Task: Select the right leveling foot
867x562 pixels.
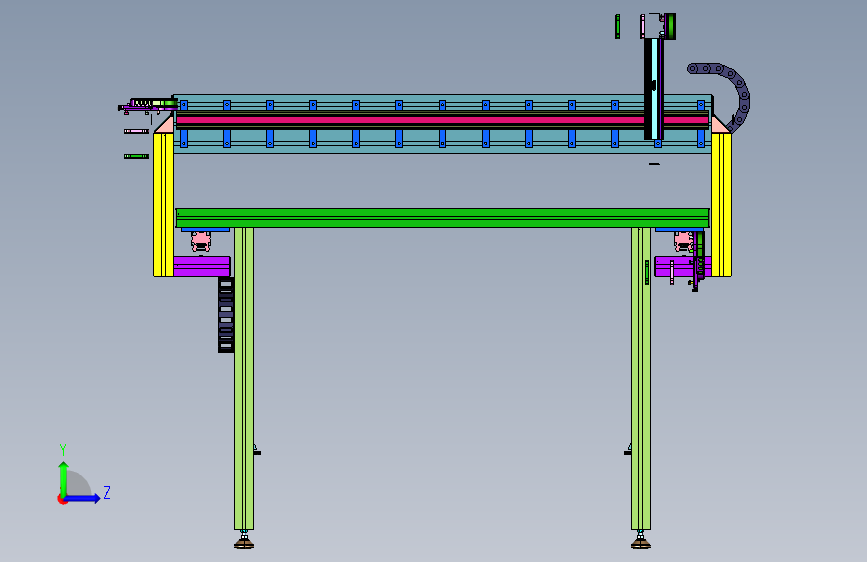Action: coord(641,540)
